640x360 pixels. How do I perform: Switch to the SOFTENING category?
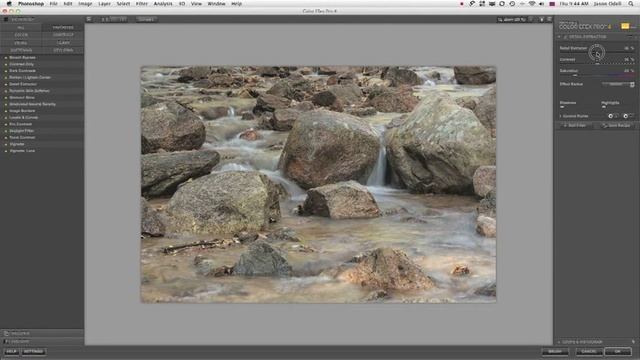(21, 50)
